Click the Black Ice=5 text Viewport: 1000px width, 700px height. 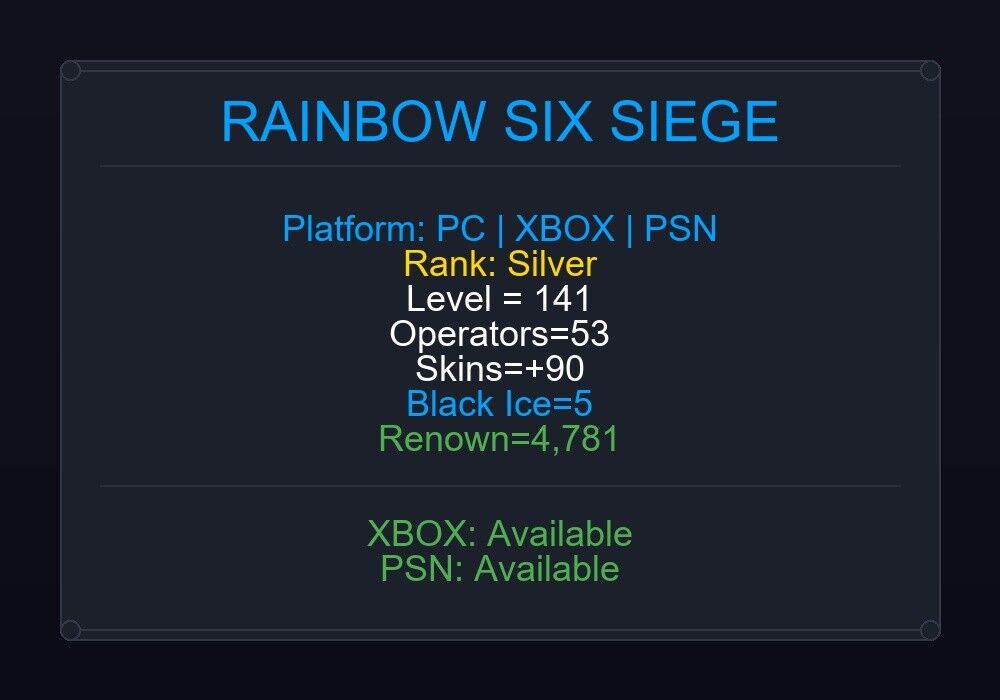pyautogui.click(x=499, y=404)
